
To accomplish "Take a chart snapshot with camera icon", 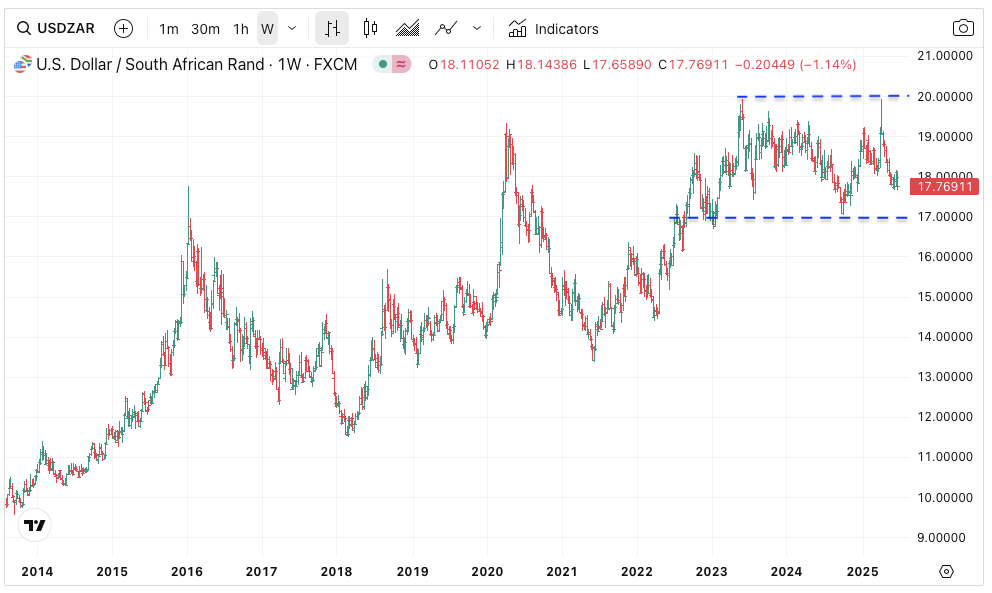I will click(962, 29).
